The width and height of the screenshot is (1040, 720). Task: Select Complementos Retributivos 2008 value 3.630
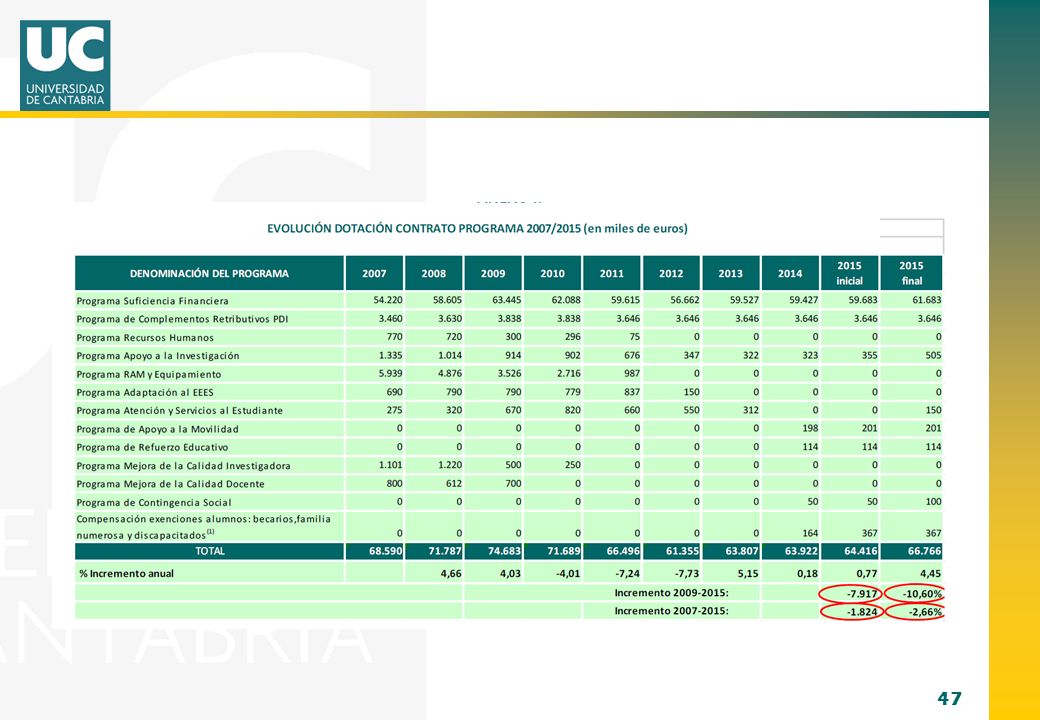point(450,318)
